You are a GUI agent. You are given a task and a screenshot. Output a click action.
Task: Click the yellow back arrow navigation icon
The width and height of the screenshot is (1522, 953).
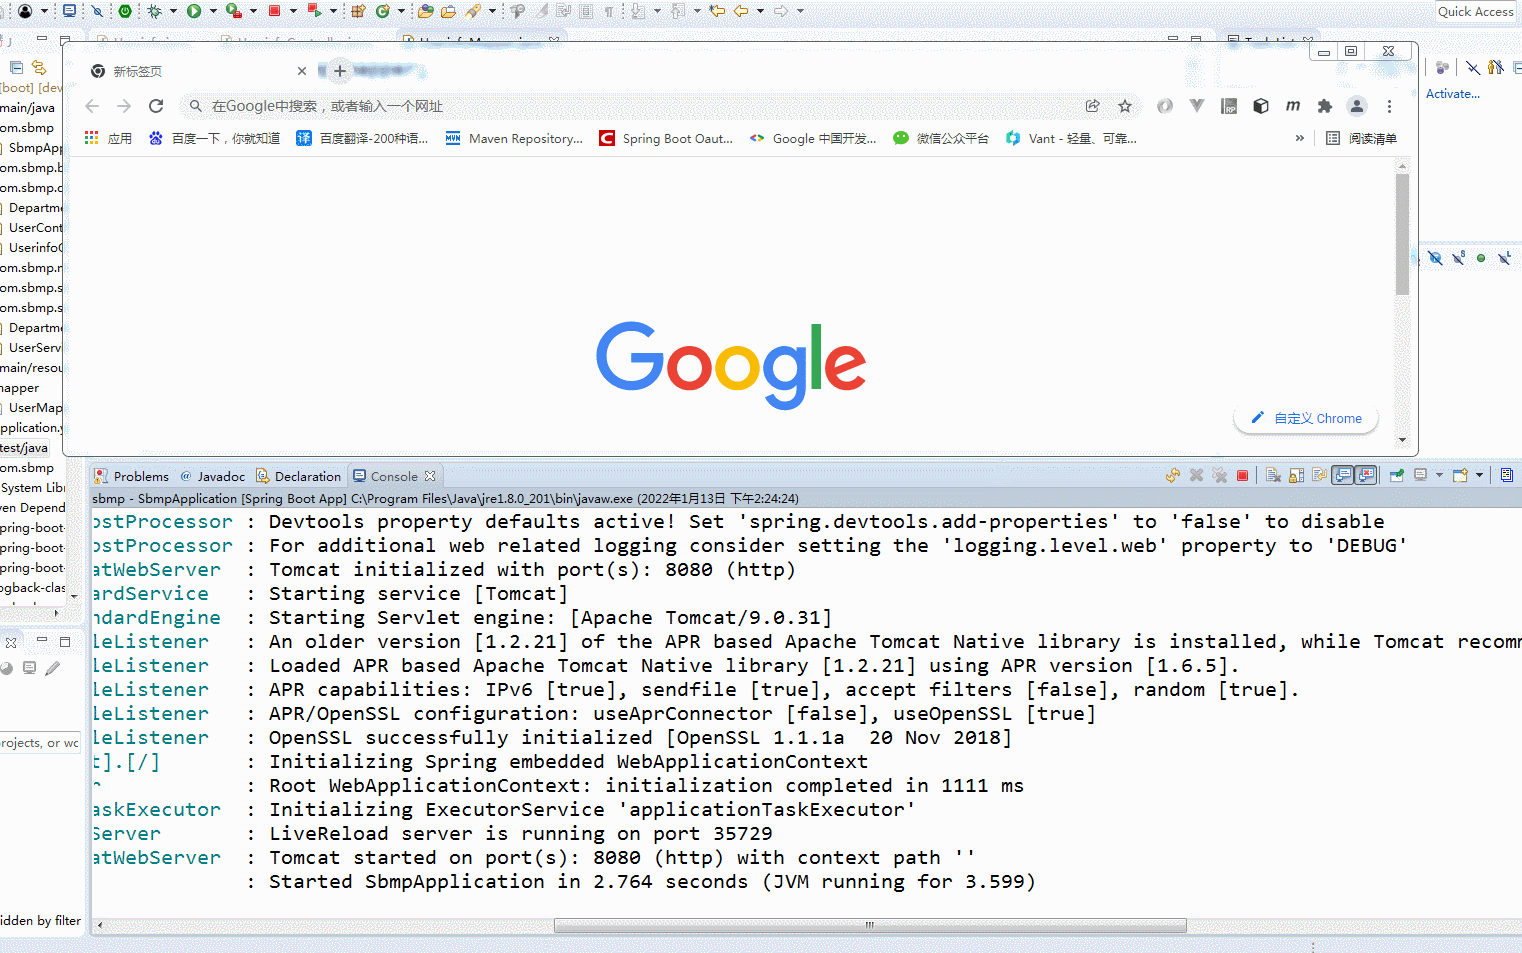(x=741, y=11)
